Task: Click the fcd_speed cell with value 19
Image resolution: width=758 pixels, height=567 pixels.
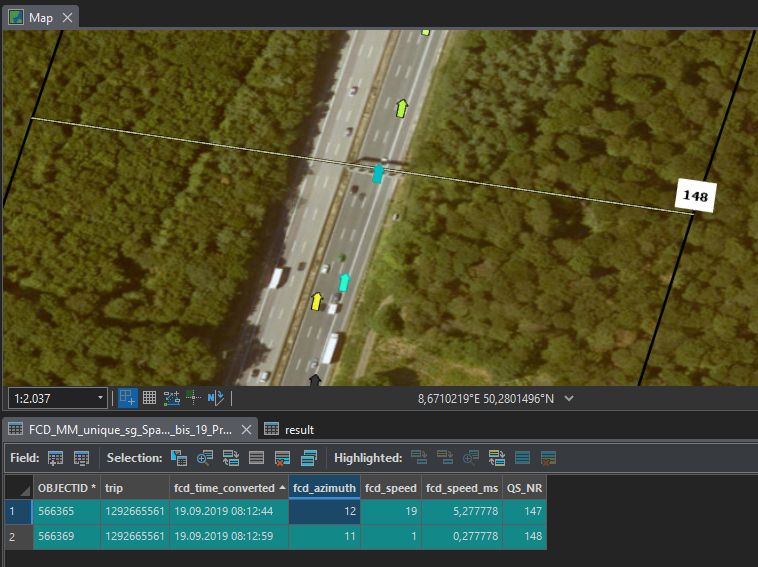Action: point(391,513)
